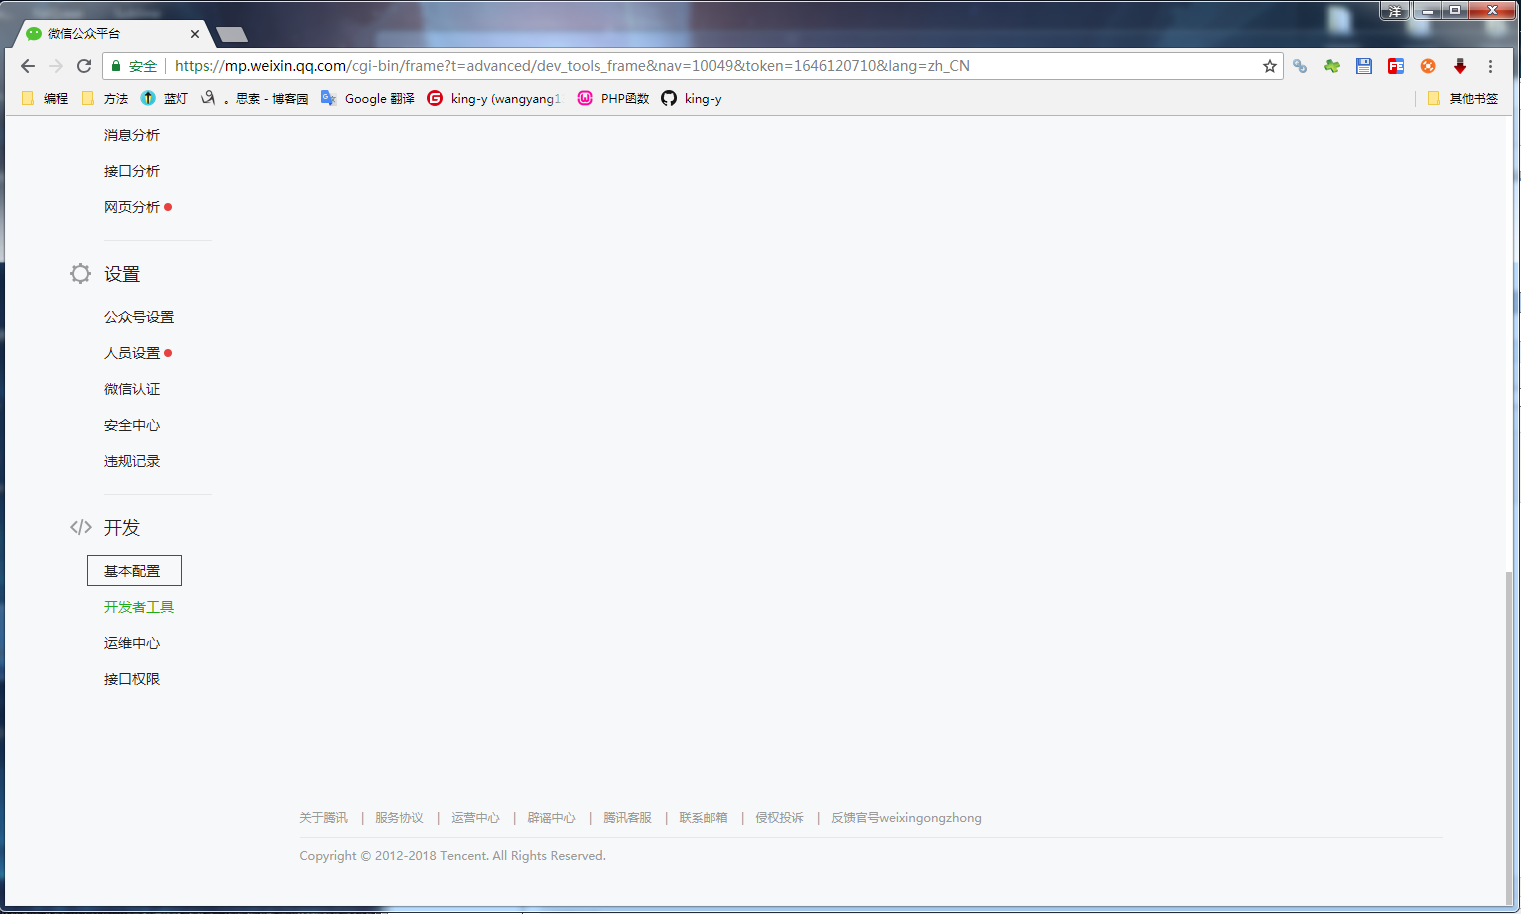Click the green padlock security icon
The height and width of the screenshot is (914, 1521).
pyautogui.click(x=116, y=66)
